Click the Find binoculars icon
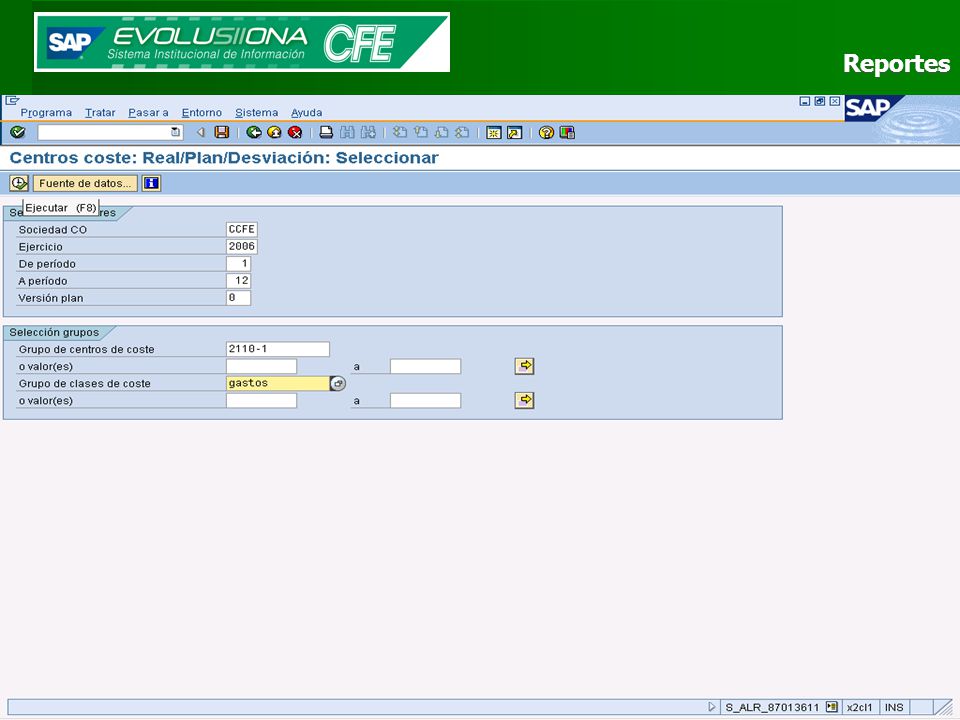Image resolution: width=960 pixels, height=720 pixels. click(347, 132)
